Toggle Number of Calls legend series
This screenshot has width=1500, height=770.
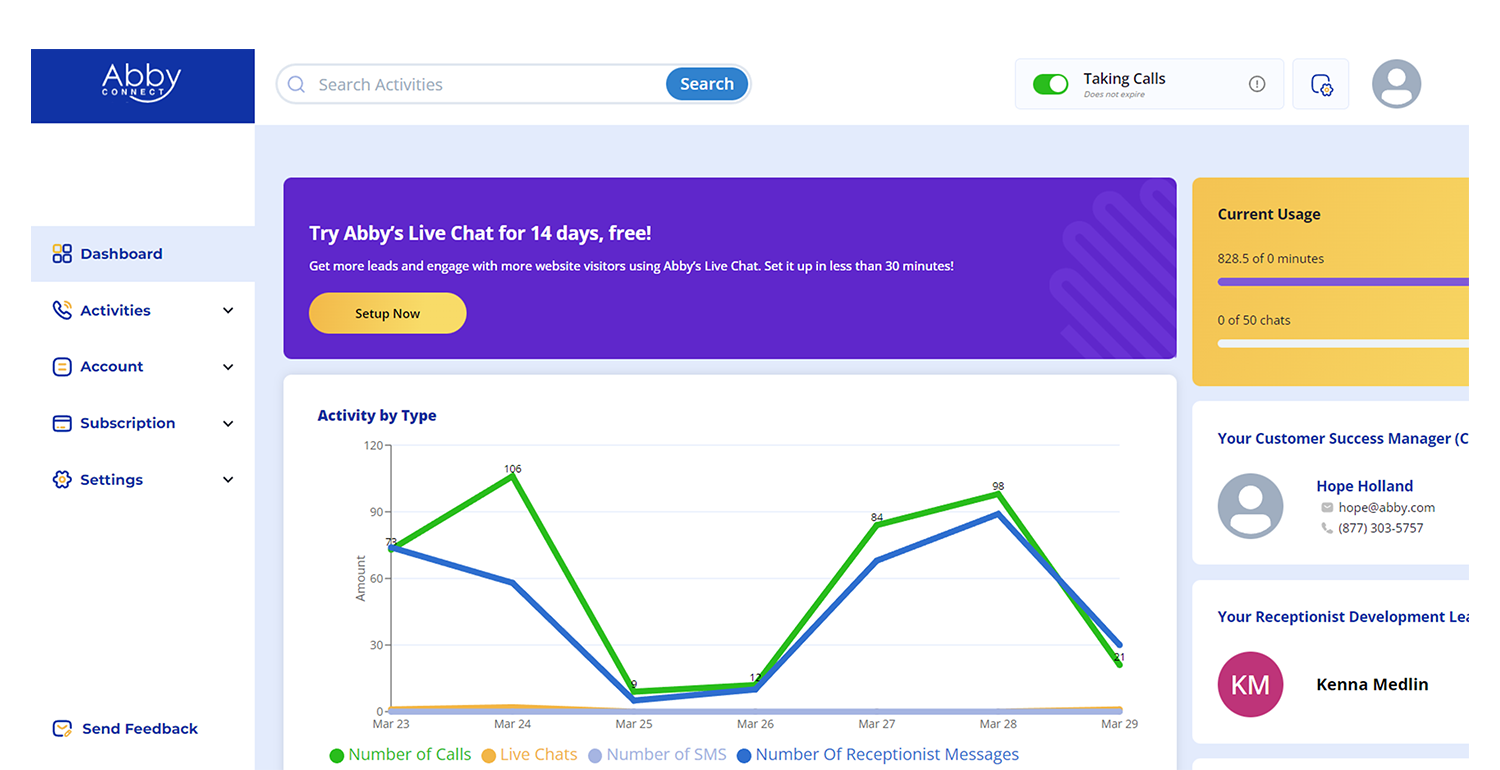coord(400,755)
